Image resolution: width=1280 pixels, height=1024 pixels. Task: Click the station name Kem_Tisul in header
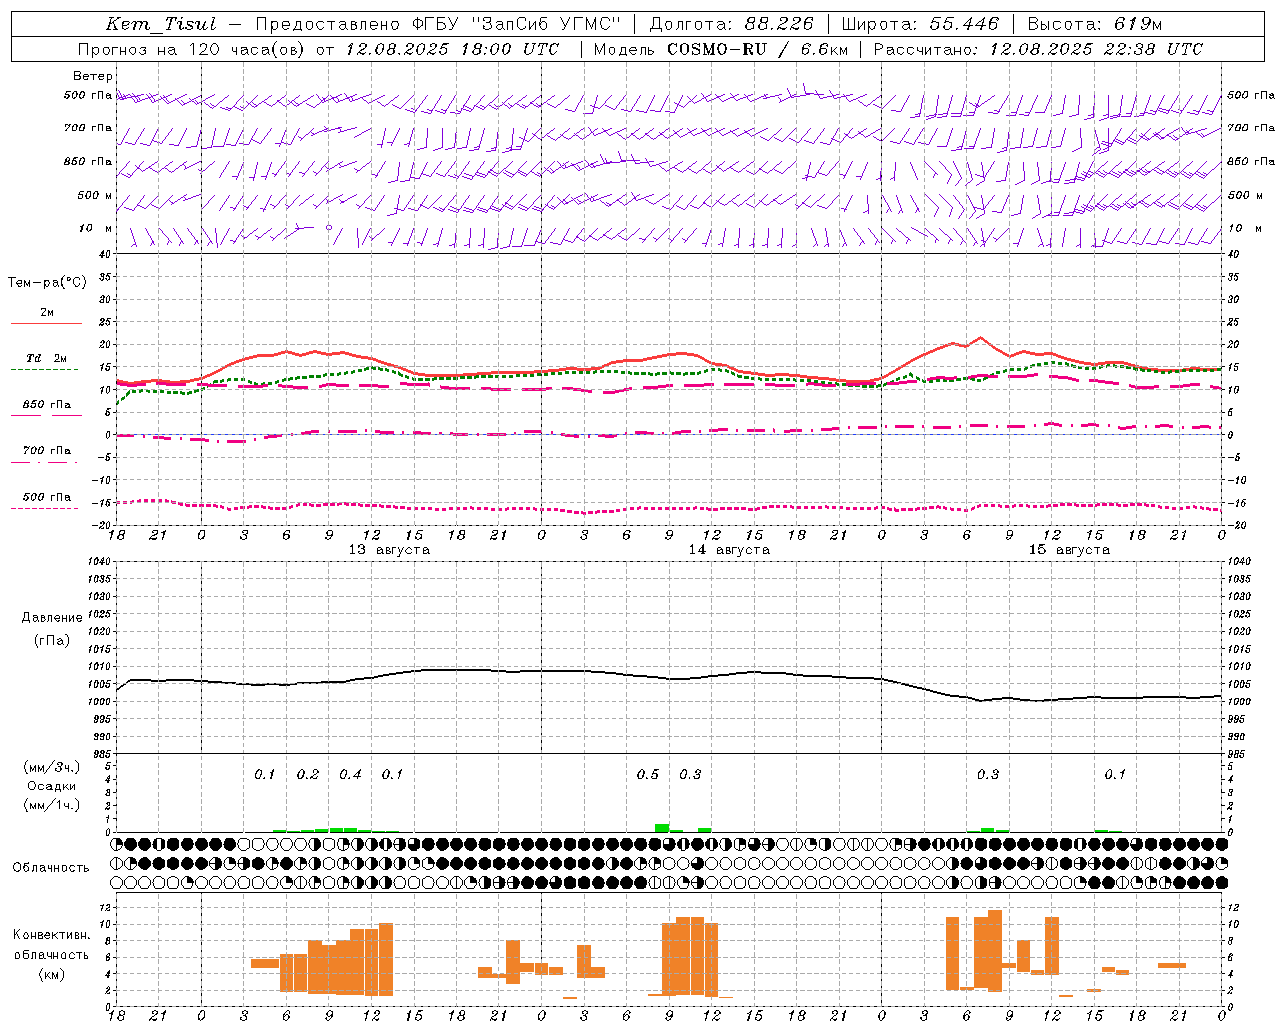pos(161,24)
